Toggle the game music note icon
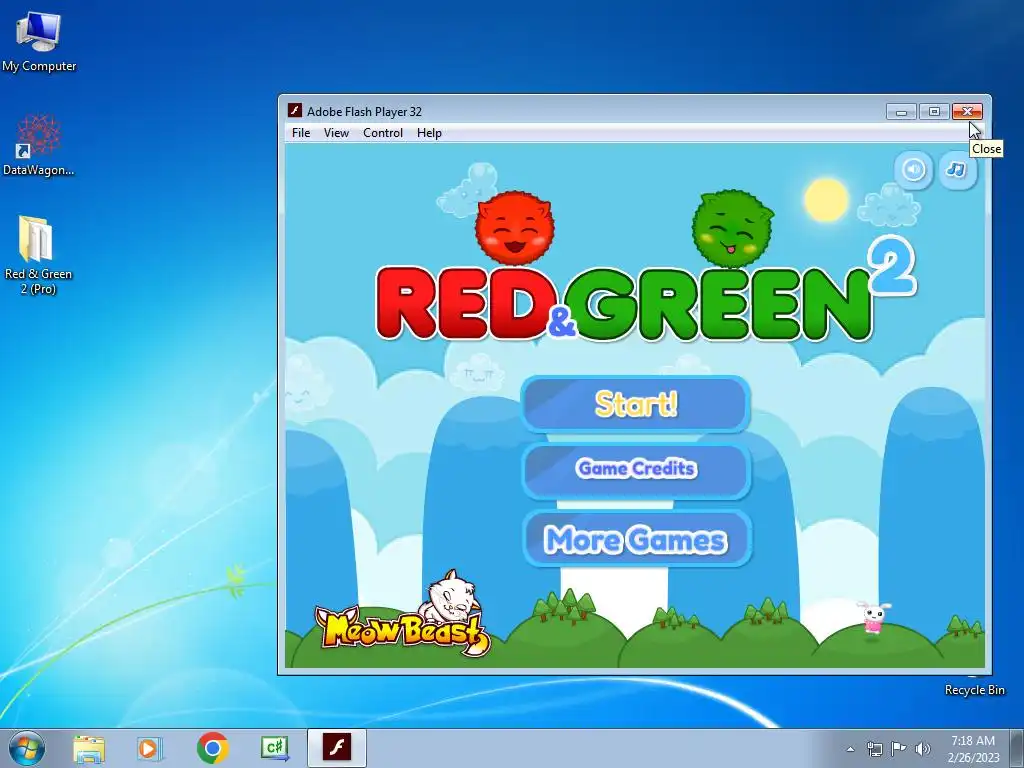The width and height of the screenshot is (1024, 768). click(955, 170)
